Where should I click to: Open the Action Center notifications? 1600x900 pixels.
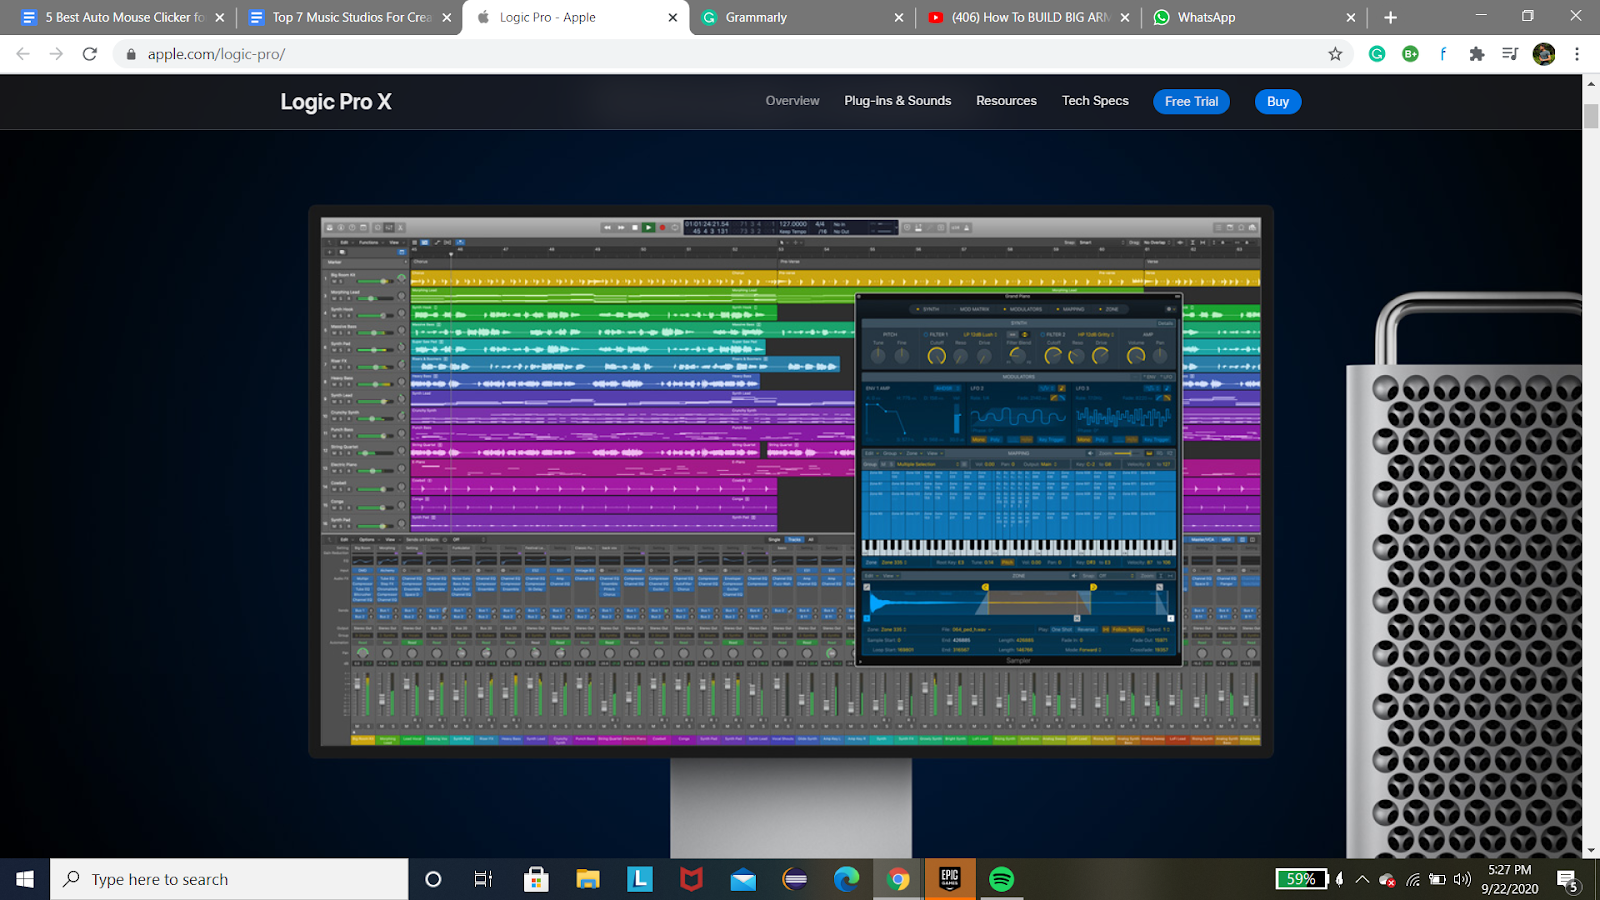pos(1568,880)
